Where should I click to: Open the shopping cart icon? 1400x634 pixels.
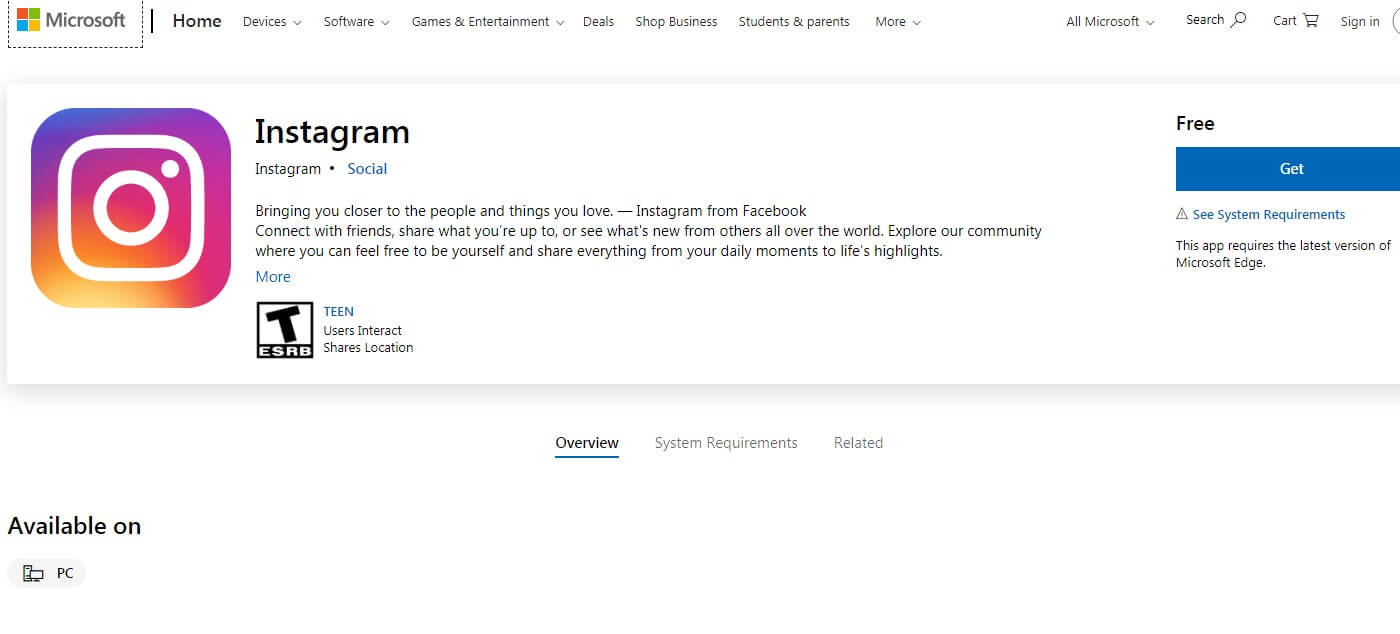click(1310, 20)
